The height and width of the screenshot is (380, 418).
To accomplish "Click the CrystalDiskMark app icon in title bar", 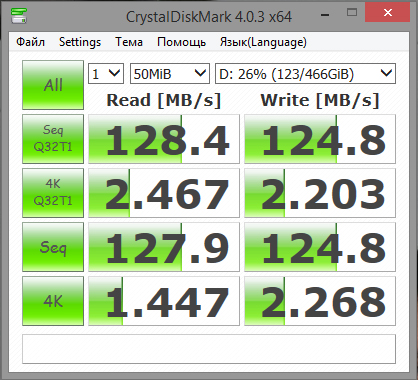I will pos(19,15).
